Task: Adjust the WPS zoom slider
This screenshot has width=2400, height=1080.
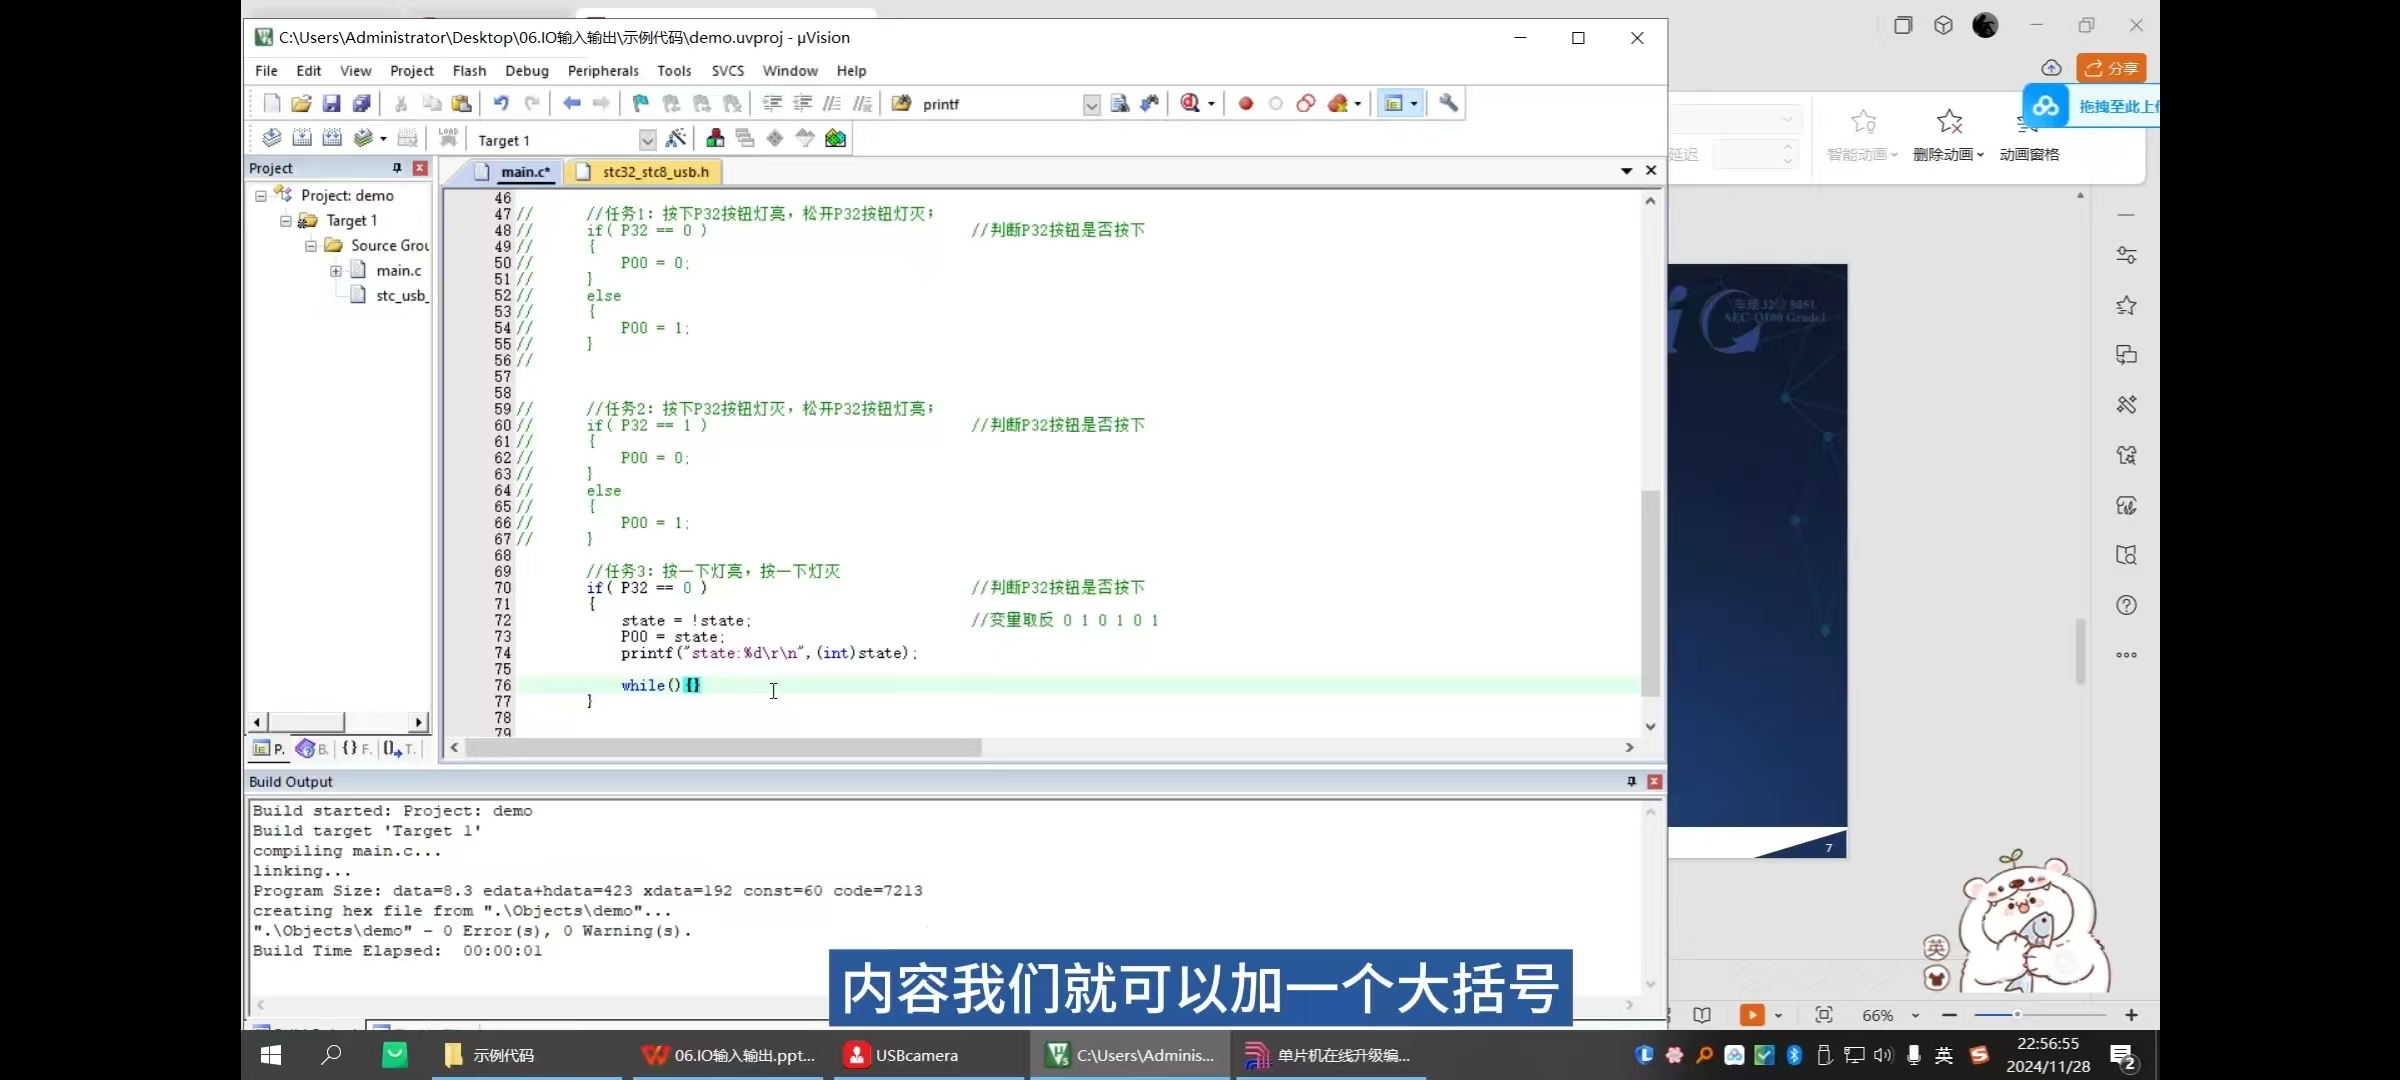Action: click(2018, 1014)
